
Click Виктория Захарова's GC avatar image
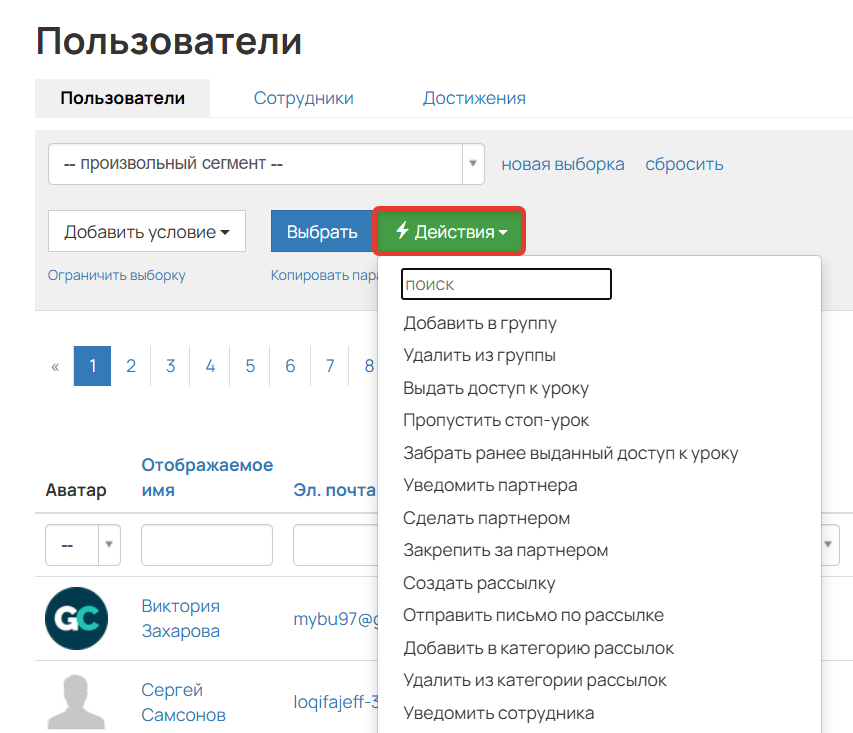[77, 618]
